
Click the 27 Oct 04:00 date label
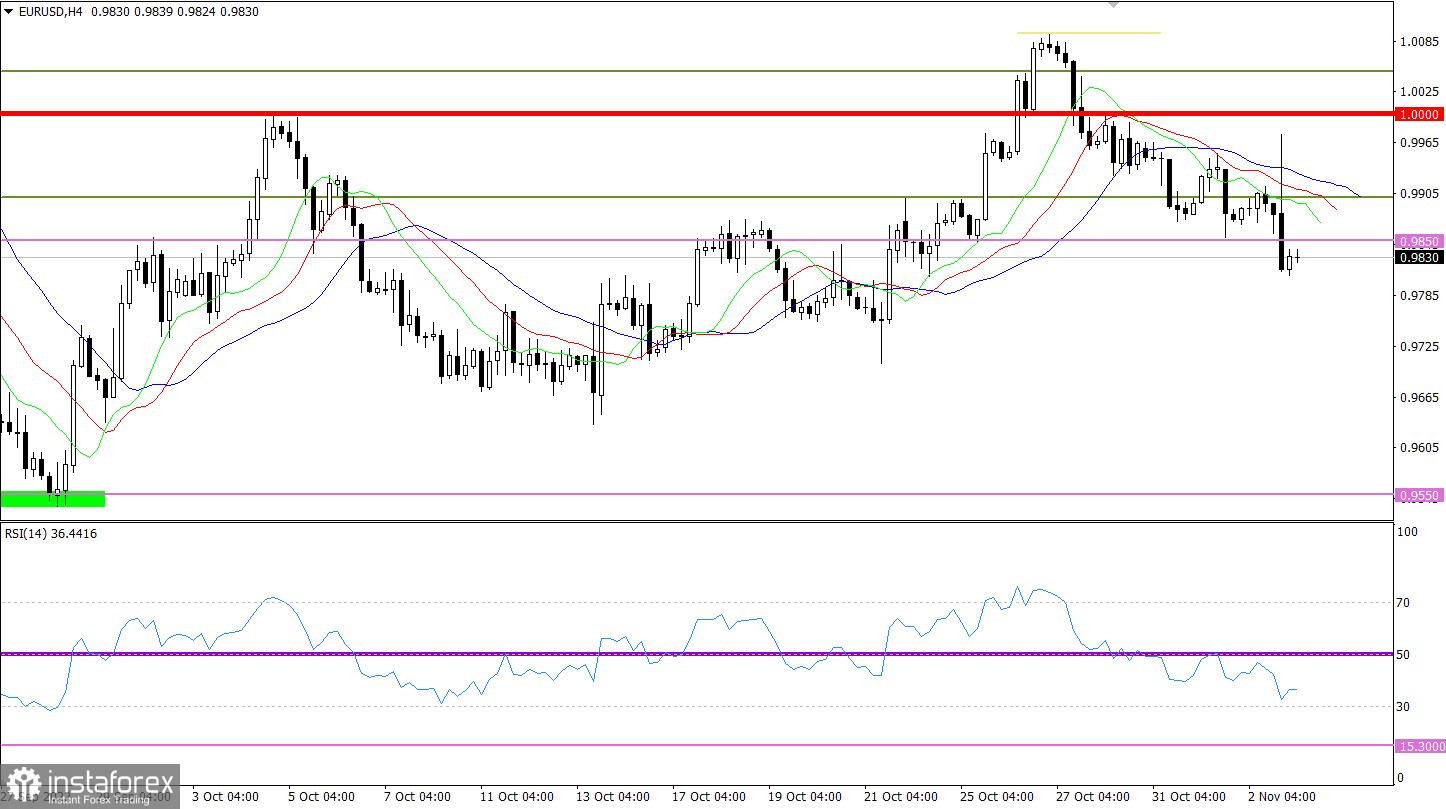1093,797
